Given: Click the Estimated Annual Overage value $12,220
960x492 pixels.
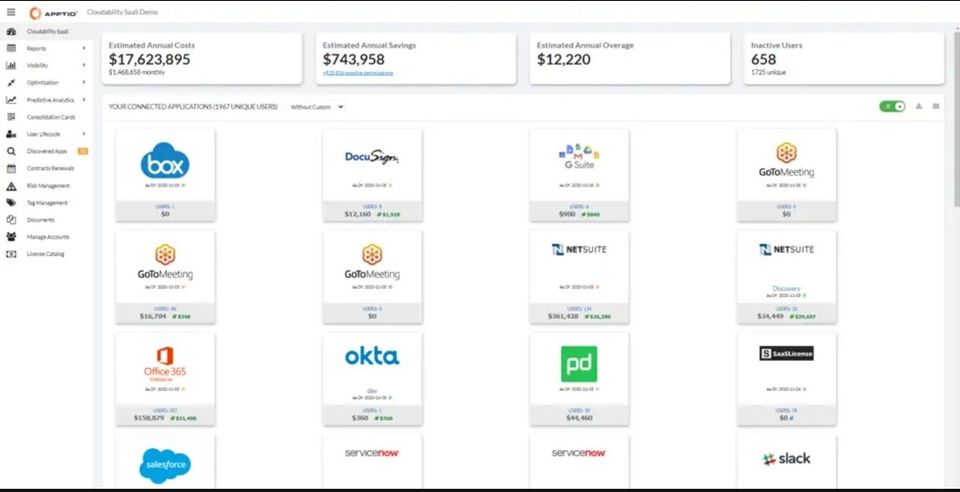Looking at the screenshot, I should (564, 59).
